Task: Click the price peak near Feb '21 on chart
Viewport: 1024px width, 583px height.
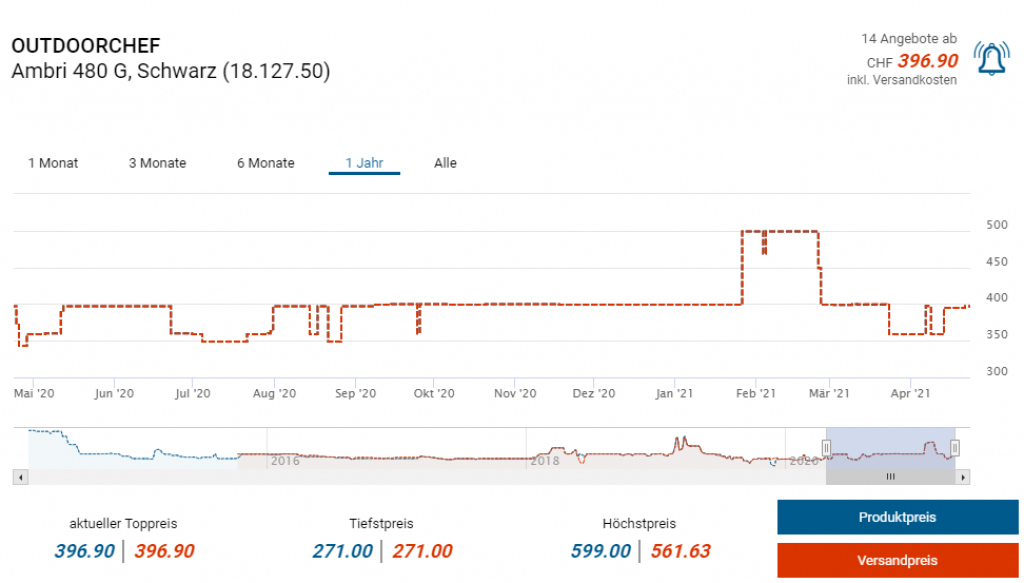Action: 780,232
